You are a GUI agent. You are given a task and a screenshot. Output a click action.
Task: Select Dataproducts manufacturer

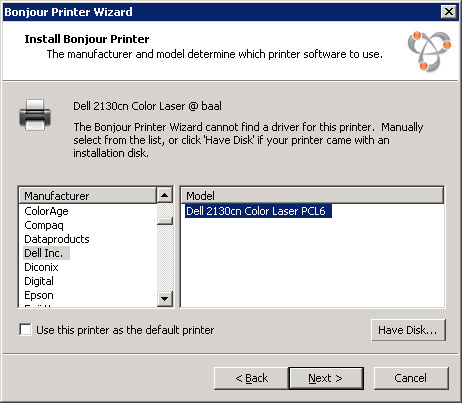click(57, 239)
